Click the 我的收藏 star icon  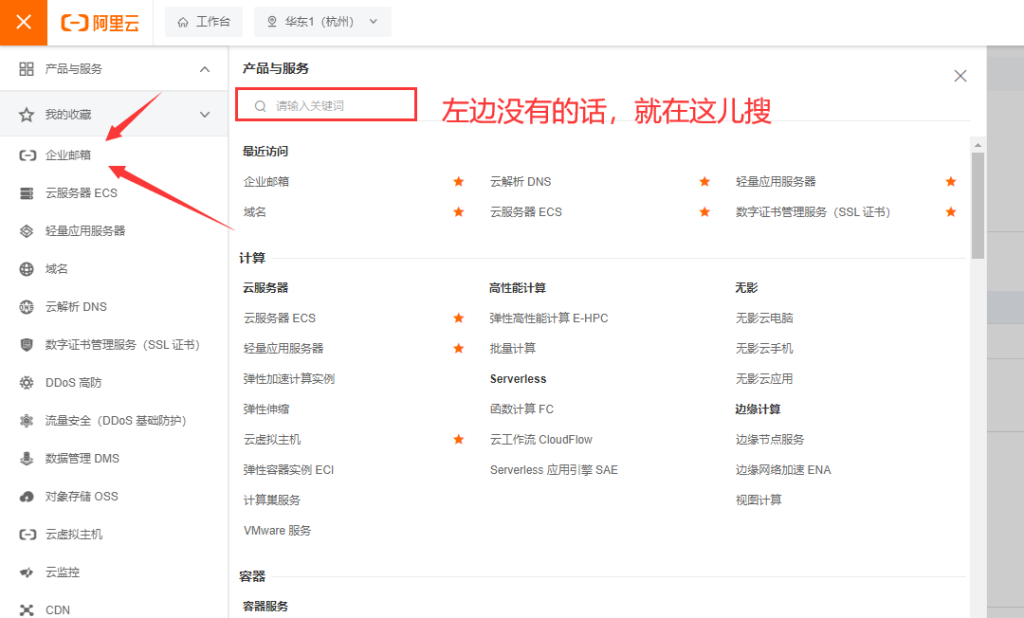coord(26,115)
